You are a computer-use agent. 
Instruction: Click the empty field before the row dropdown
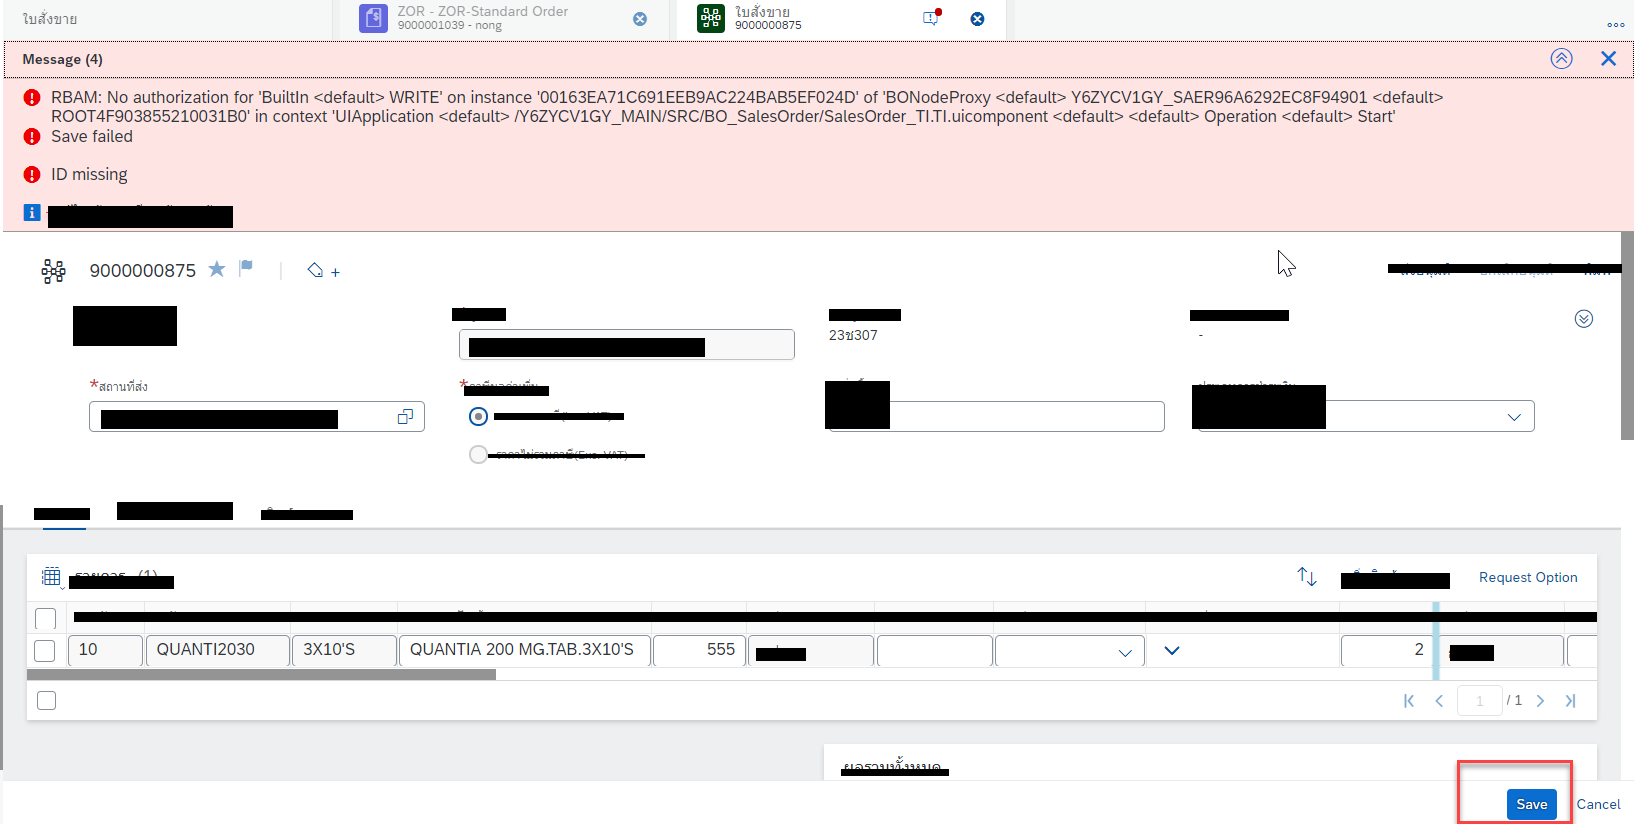click(934, 651)
